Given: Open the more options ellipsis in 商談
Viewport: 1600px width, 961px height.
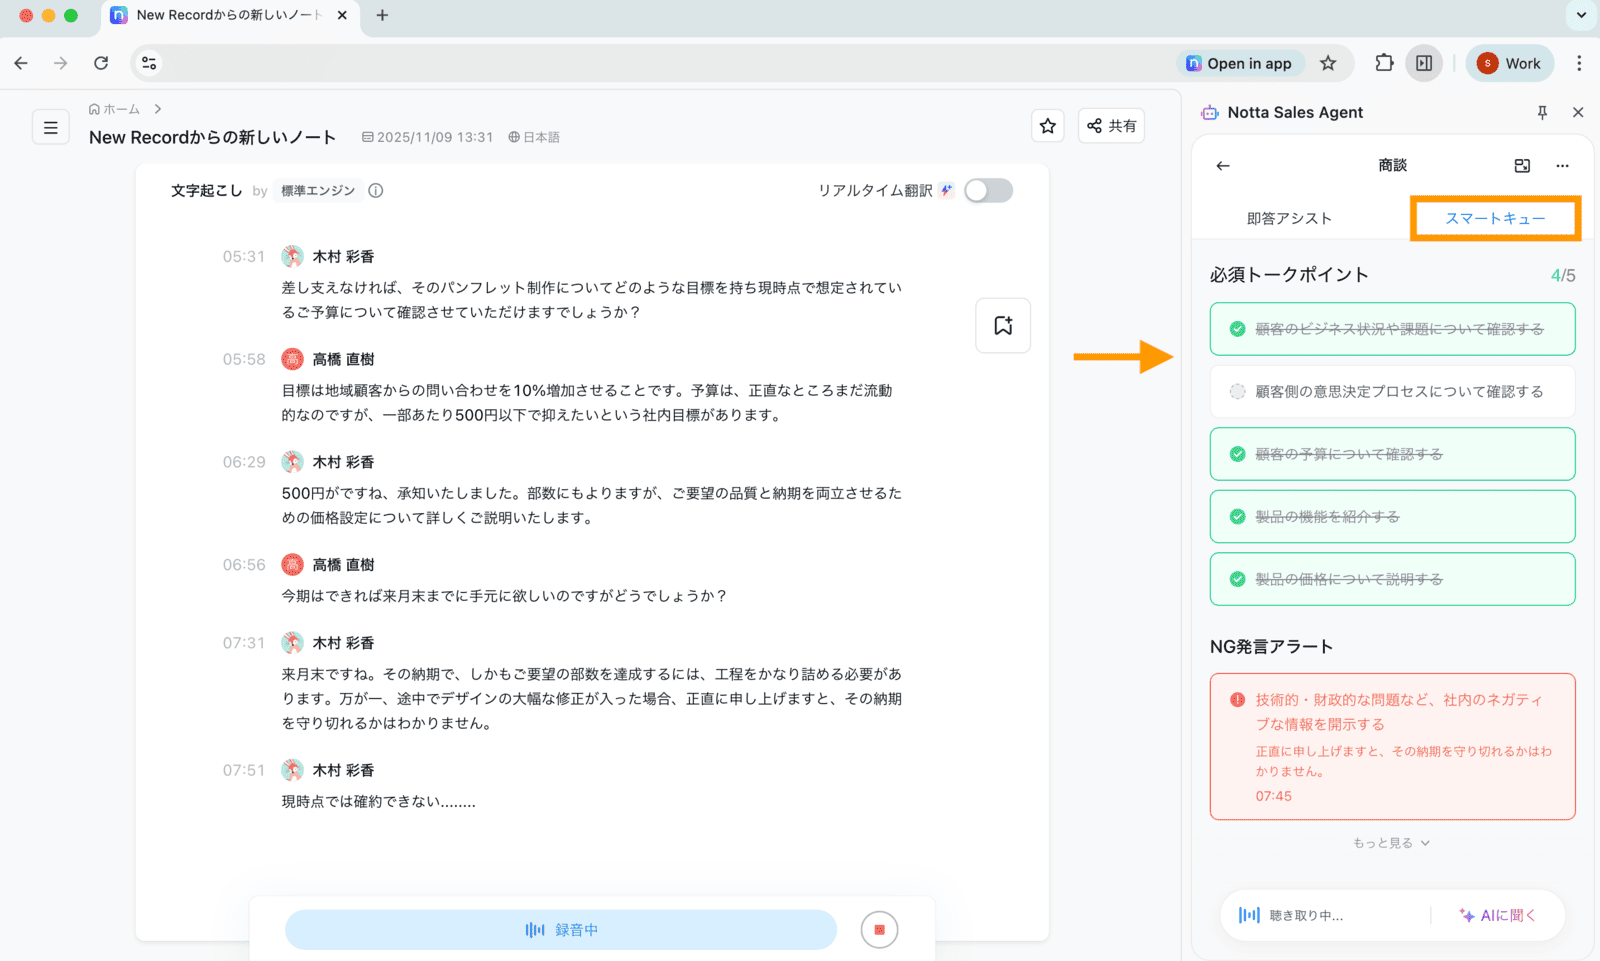Looking at the screenshot, I should [x=1562, y=166].
